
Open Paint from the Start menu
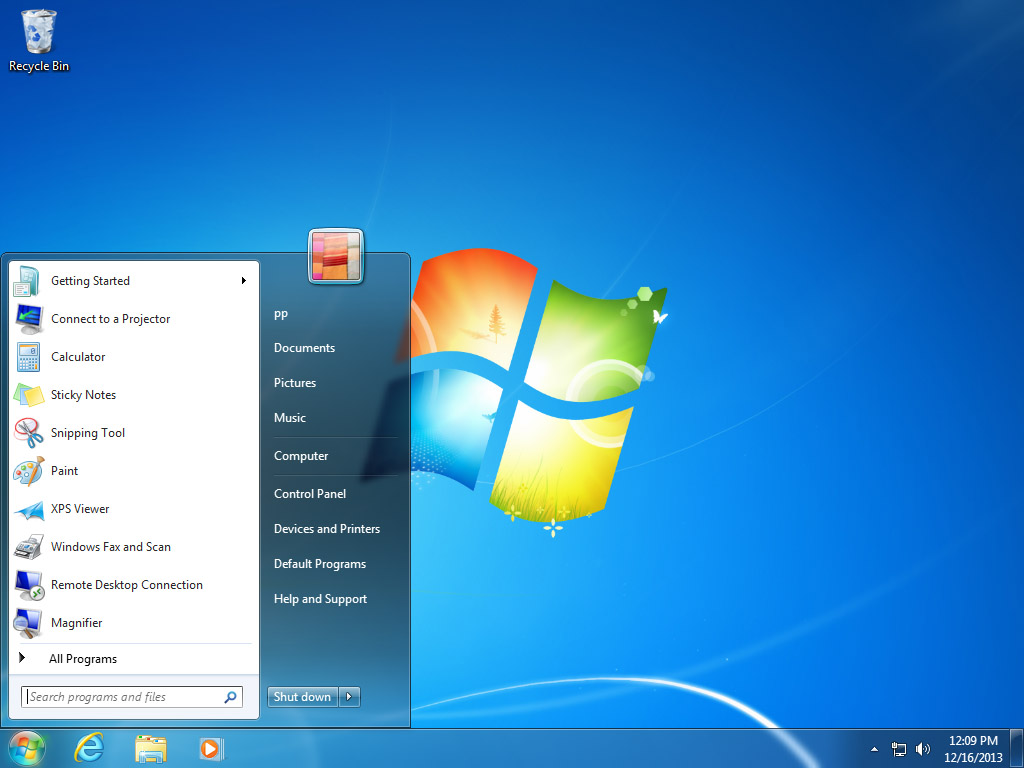click(65, 471)
